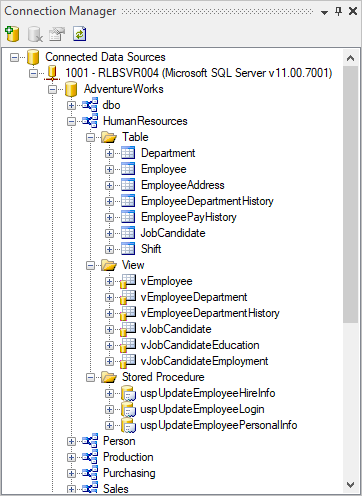The height and width of the screenshot is (496, 362).
Task: Select the vEmployeeDepartmentHistory view label
Action: click(210, 313)
